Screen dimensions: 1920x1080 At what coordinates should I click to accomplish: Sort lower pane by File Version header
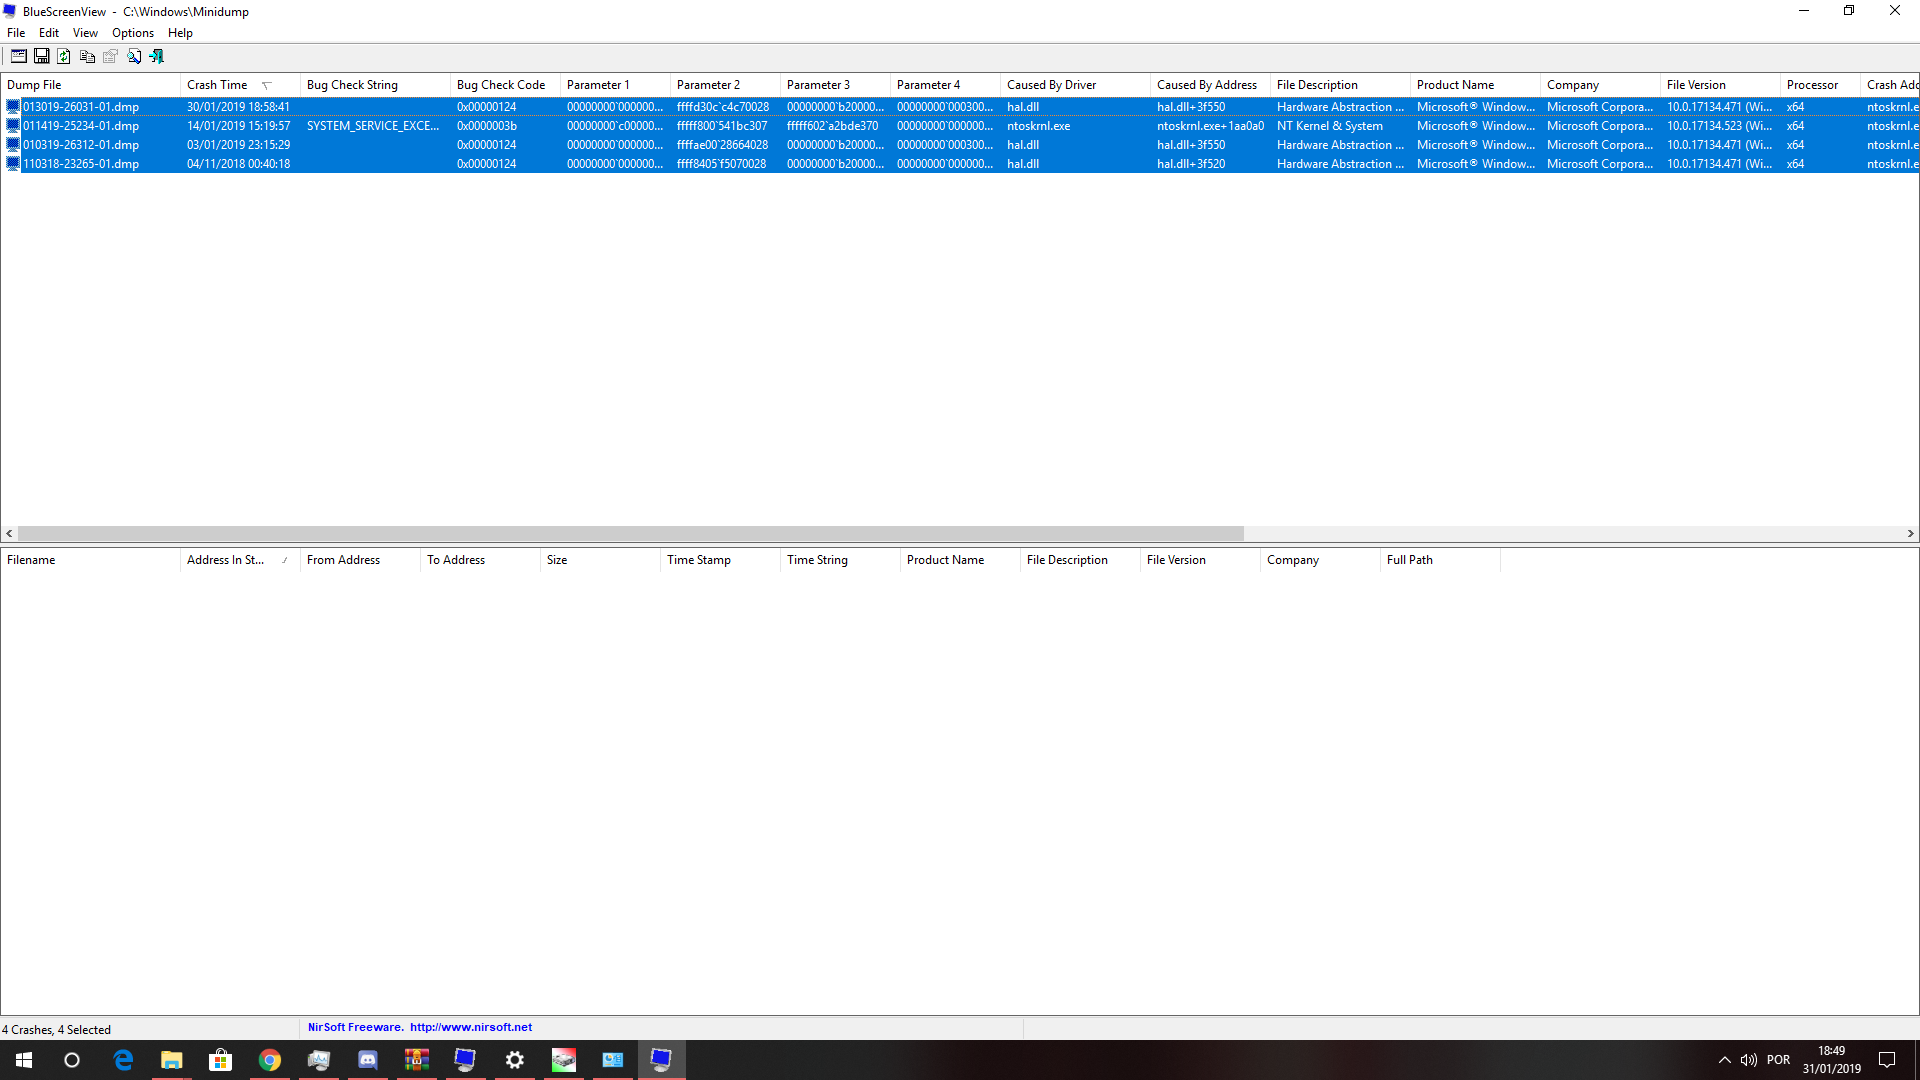click(1200, 560)
